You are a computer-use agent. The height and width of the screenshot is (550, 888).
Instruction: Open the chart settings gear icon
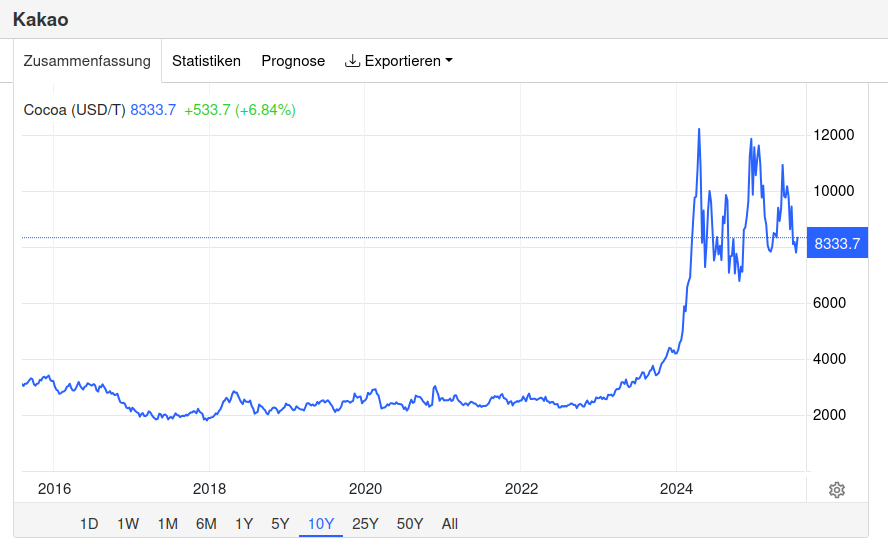click(x=836, y=490)
